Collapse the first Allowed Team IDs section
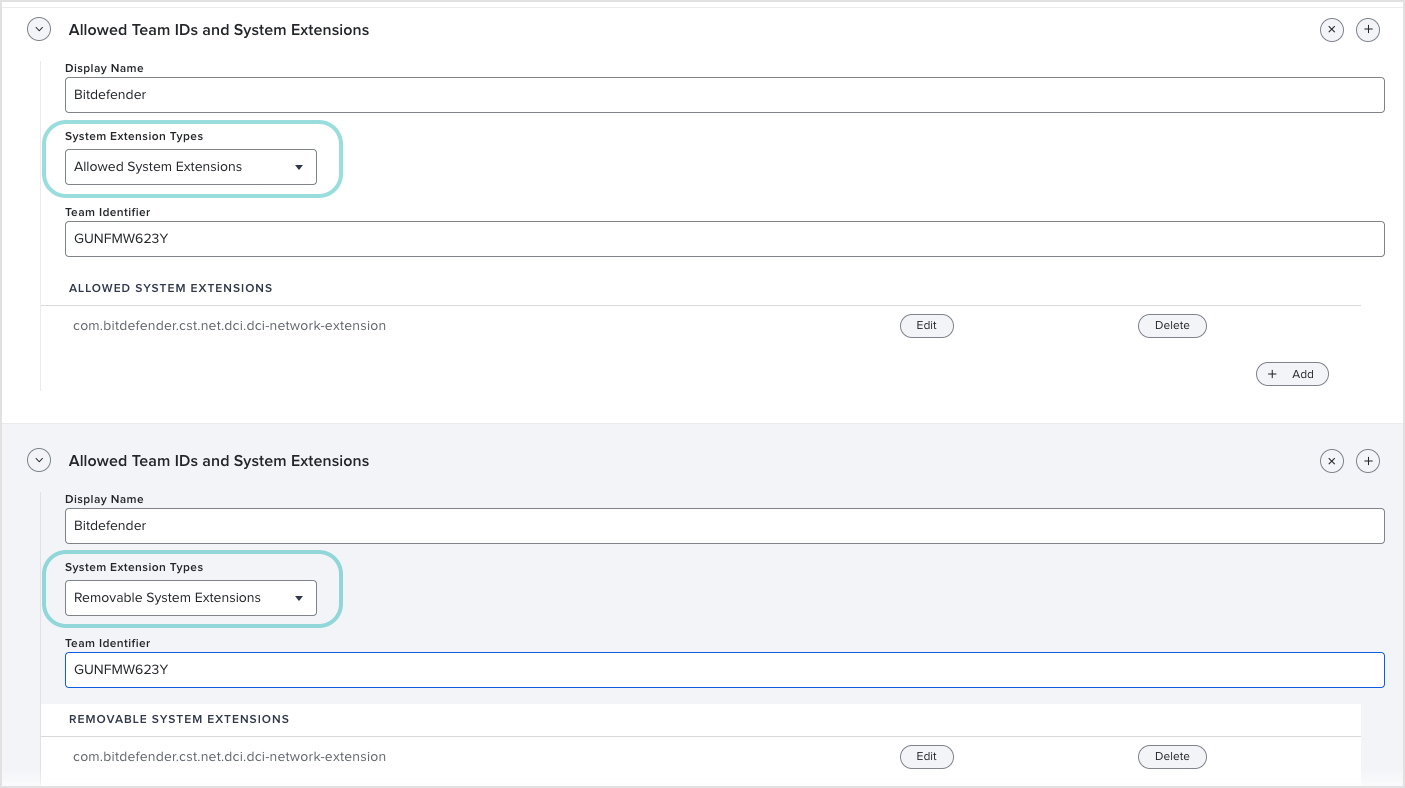 (38, 28)
